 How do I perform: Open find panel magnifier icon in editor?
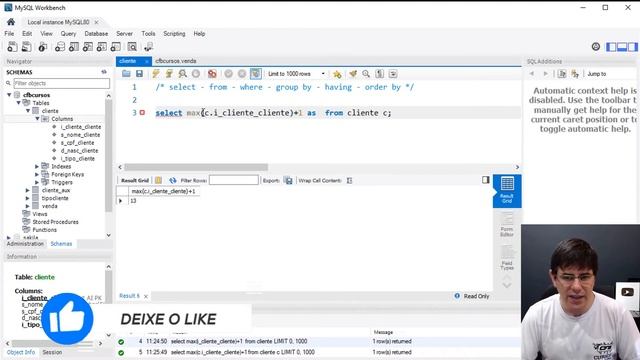[366, 74]
